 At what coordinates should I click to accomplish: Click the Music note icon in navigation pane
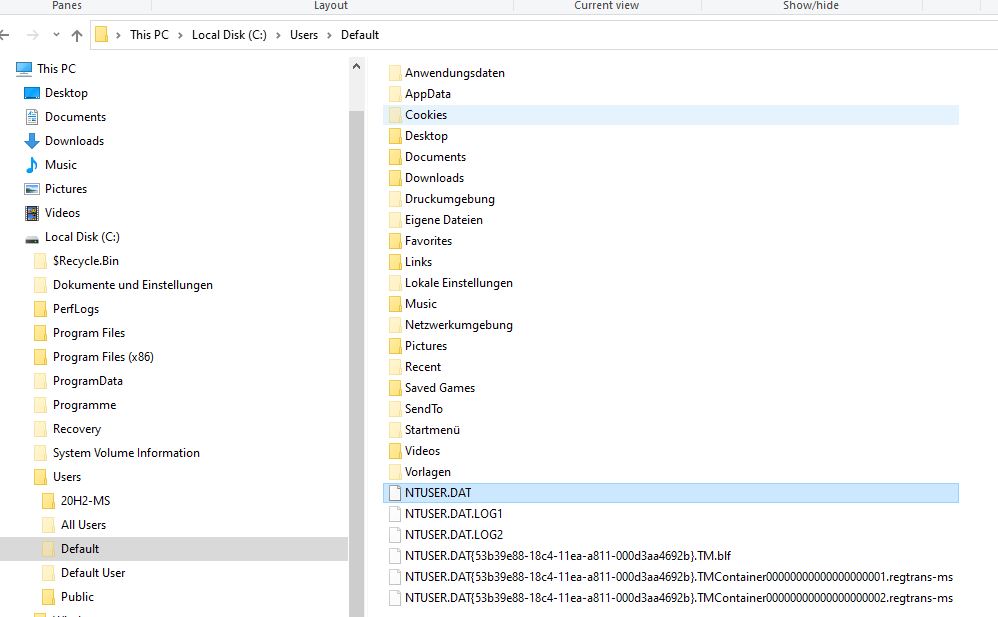(x=32, y=165)
